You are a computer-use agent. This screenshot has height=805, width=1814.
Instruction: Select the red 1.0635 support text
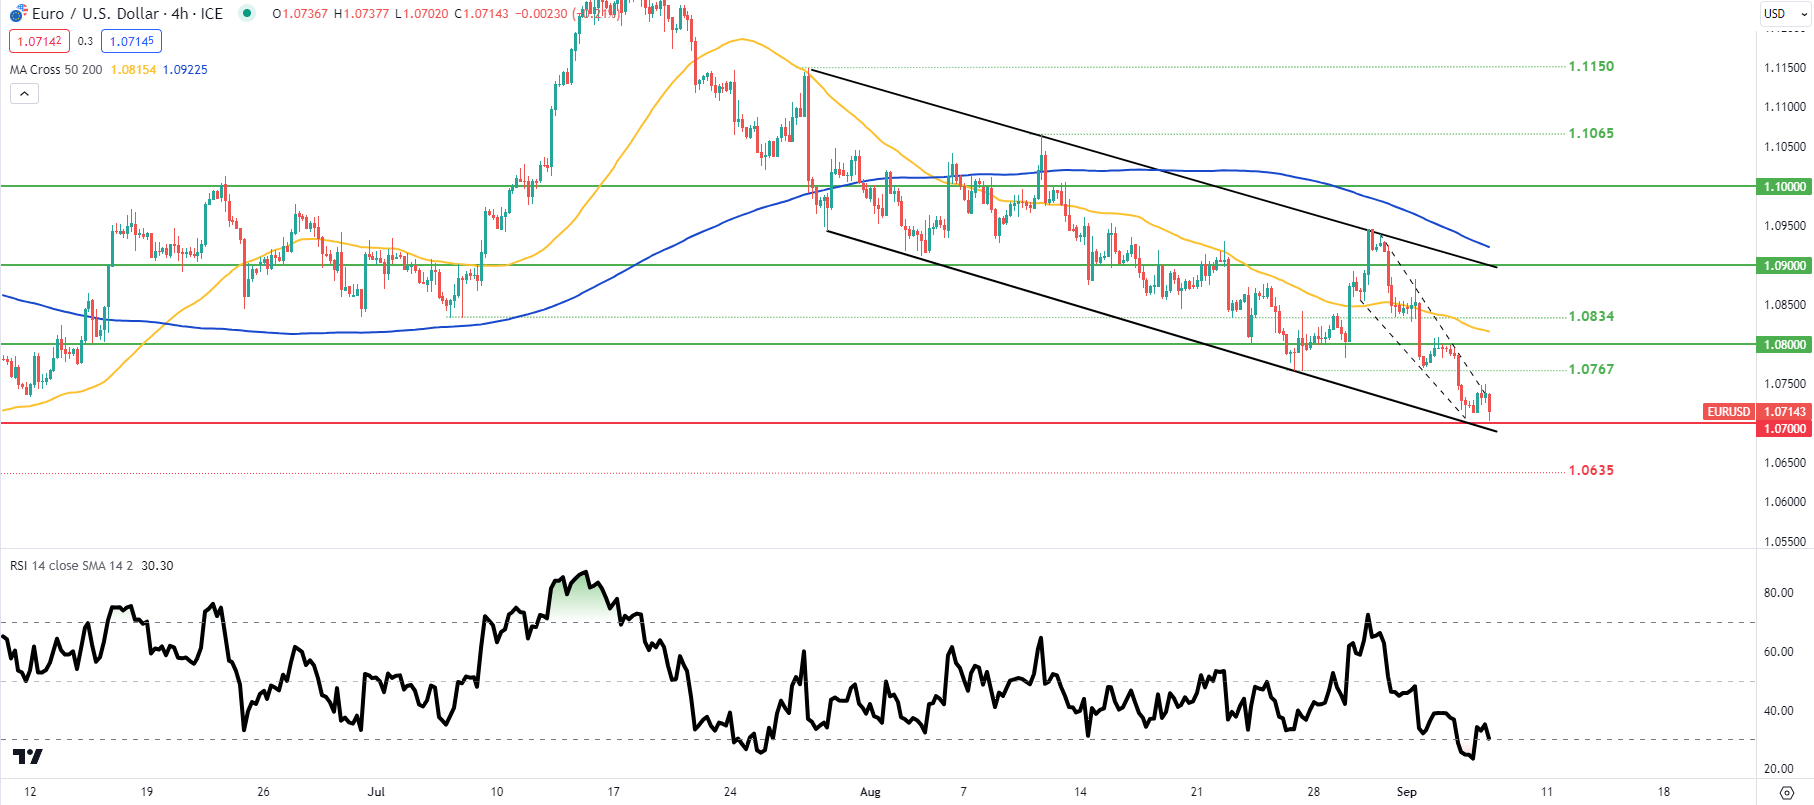pos(1591,470)
